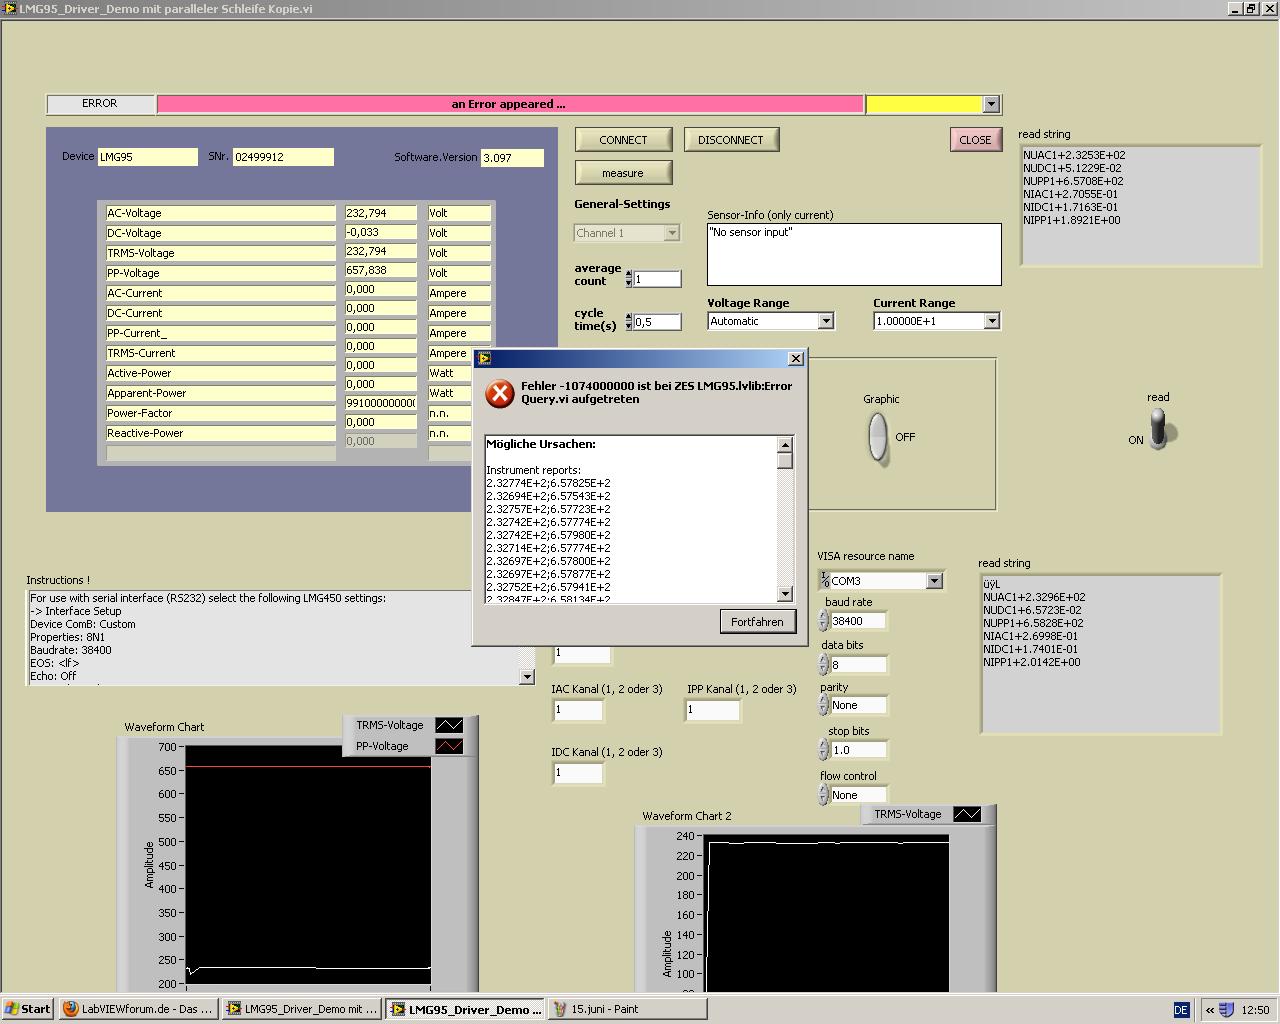Click the average count input field
Image resolution: width=1280 pixels, height=1024 pixels.
point(657,279)
